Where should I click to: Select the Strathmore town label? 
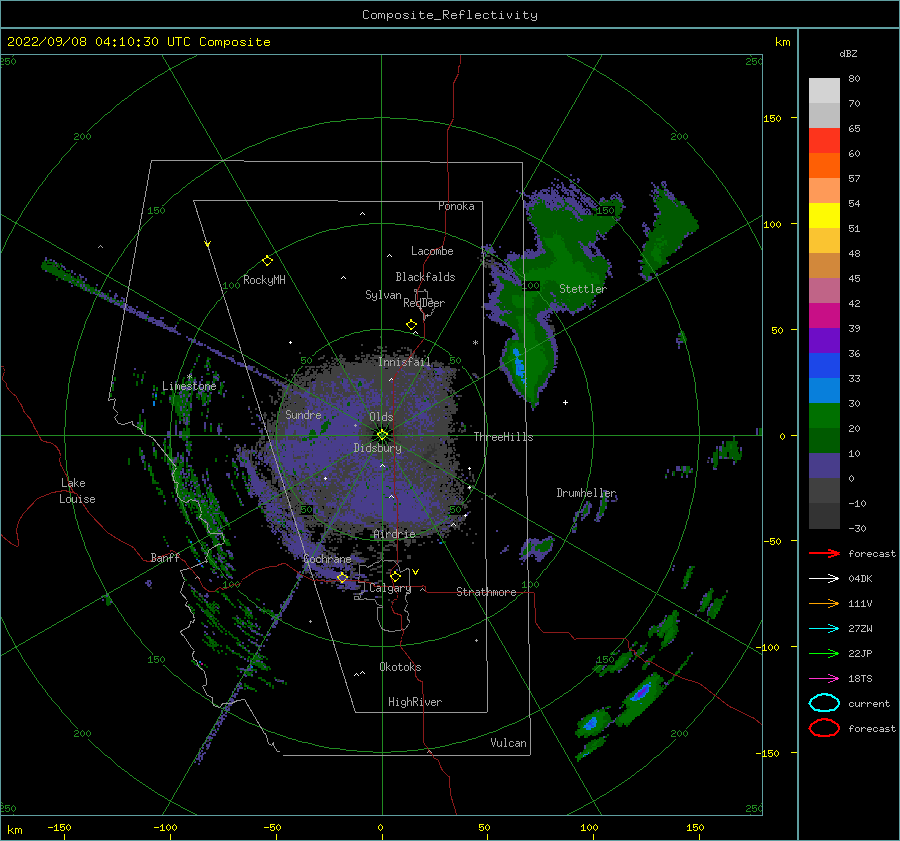pos(486,592)
